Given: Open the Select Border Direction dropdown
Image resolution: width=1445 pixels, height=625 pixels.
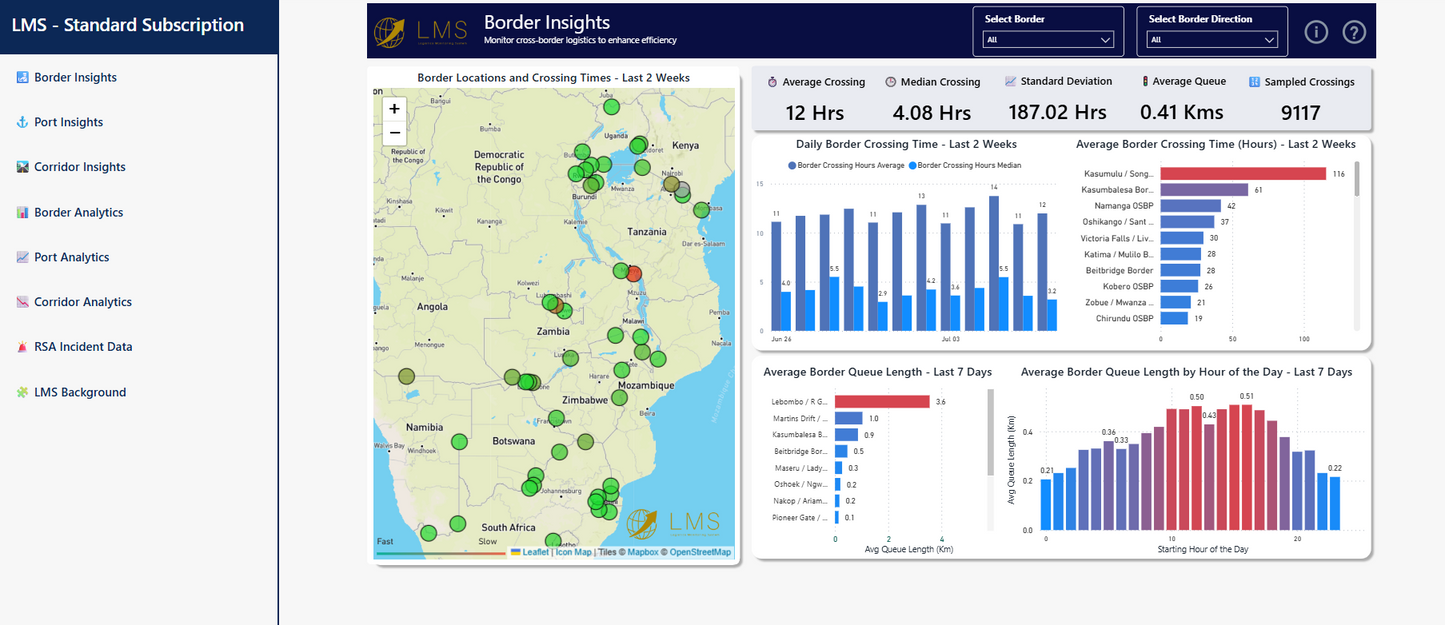Looking at the screenshot, I should pyautogui.click(x=1212, y=40).
